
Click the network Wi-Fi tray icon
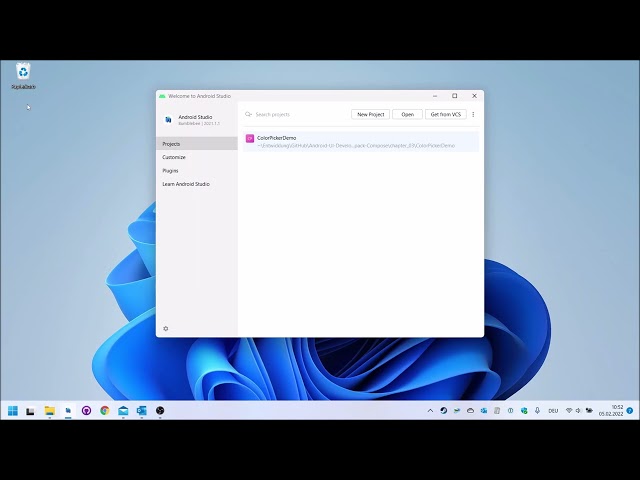pos(569,411)
